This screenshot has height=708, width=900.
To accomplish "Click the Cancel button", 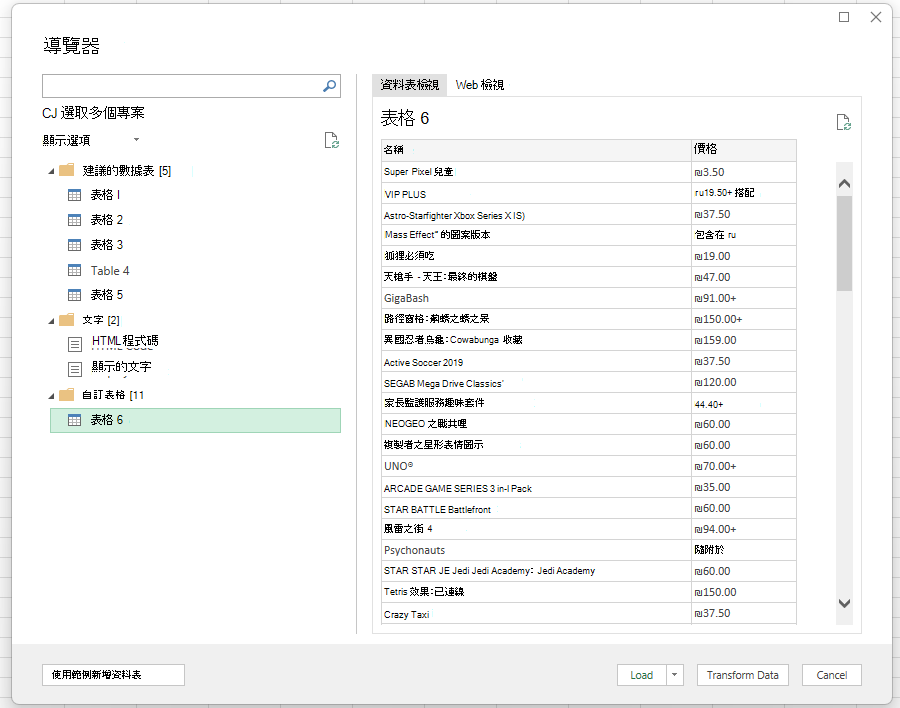I will [x=832, y=675].
